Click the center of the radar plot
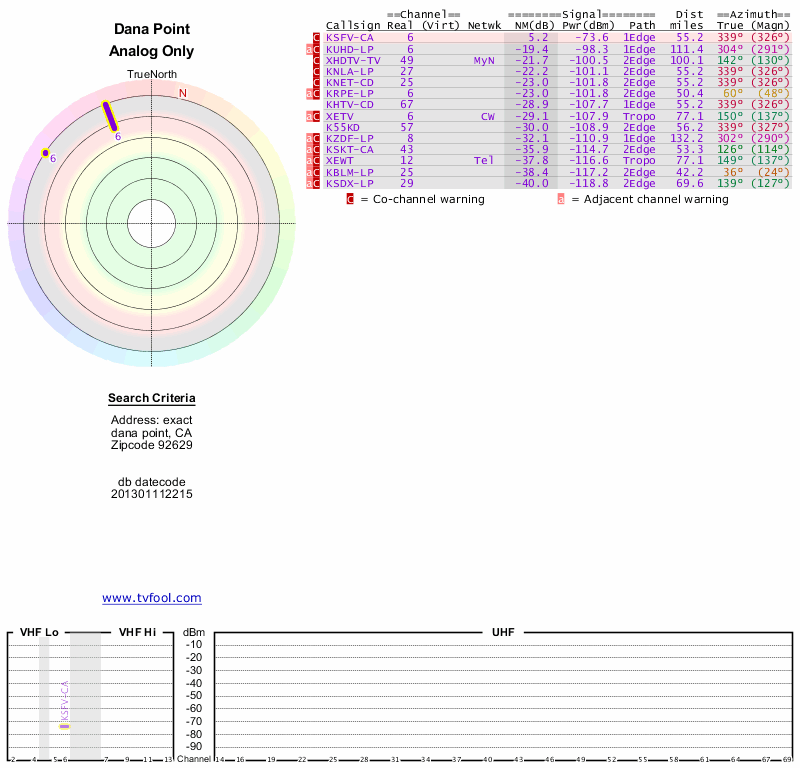Image resolution: width=800 pixels, height=768 pixels. [152, 222]
